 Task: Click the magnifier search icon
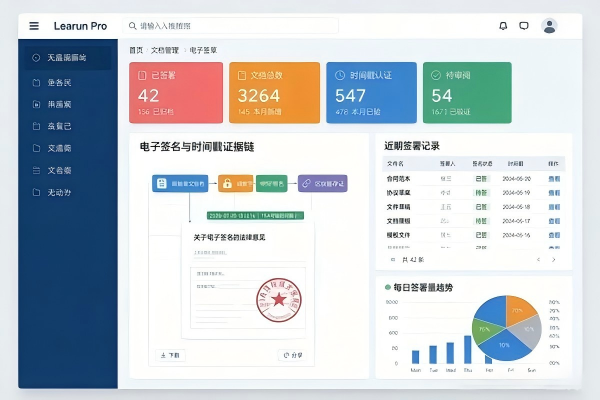coord(132,26)
